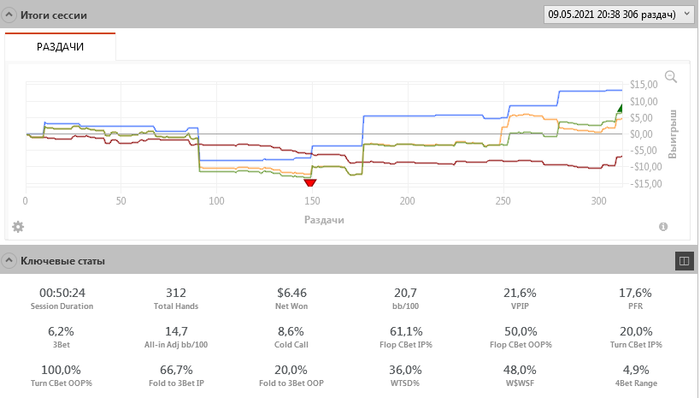Viewport: 700px width, 398px height.
Task: Click the PFR 17,6% stat
Action: tap(635, 298)
